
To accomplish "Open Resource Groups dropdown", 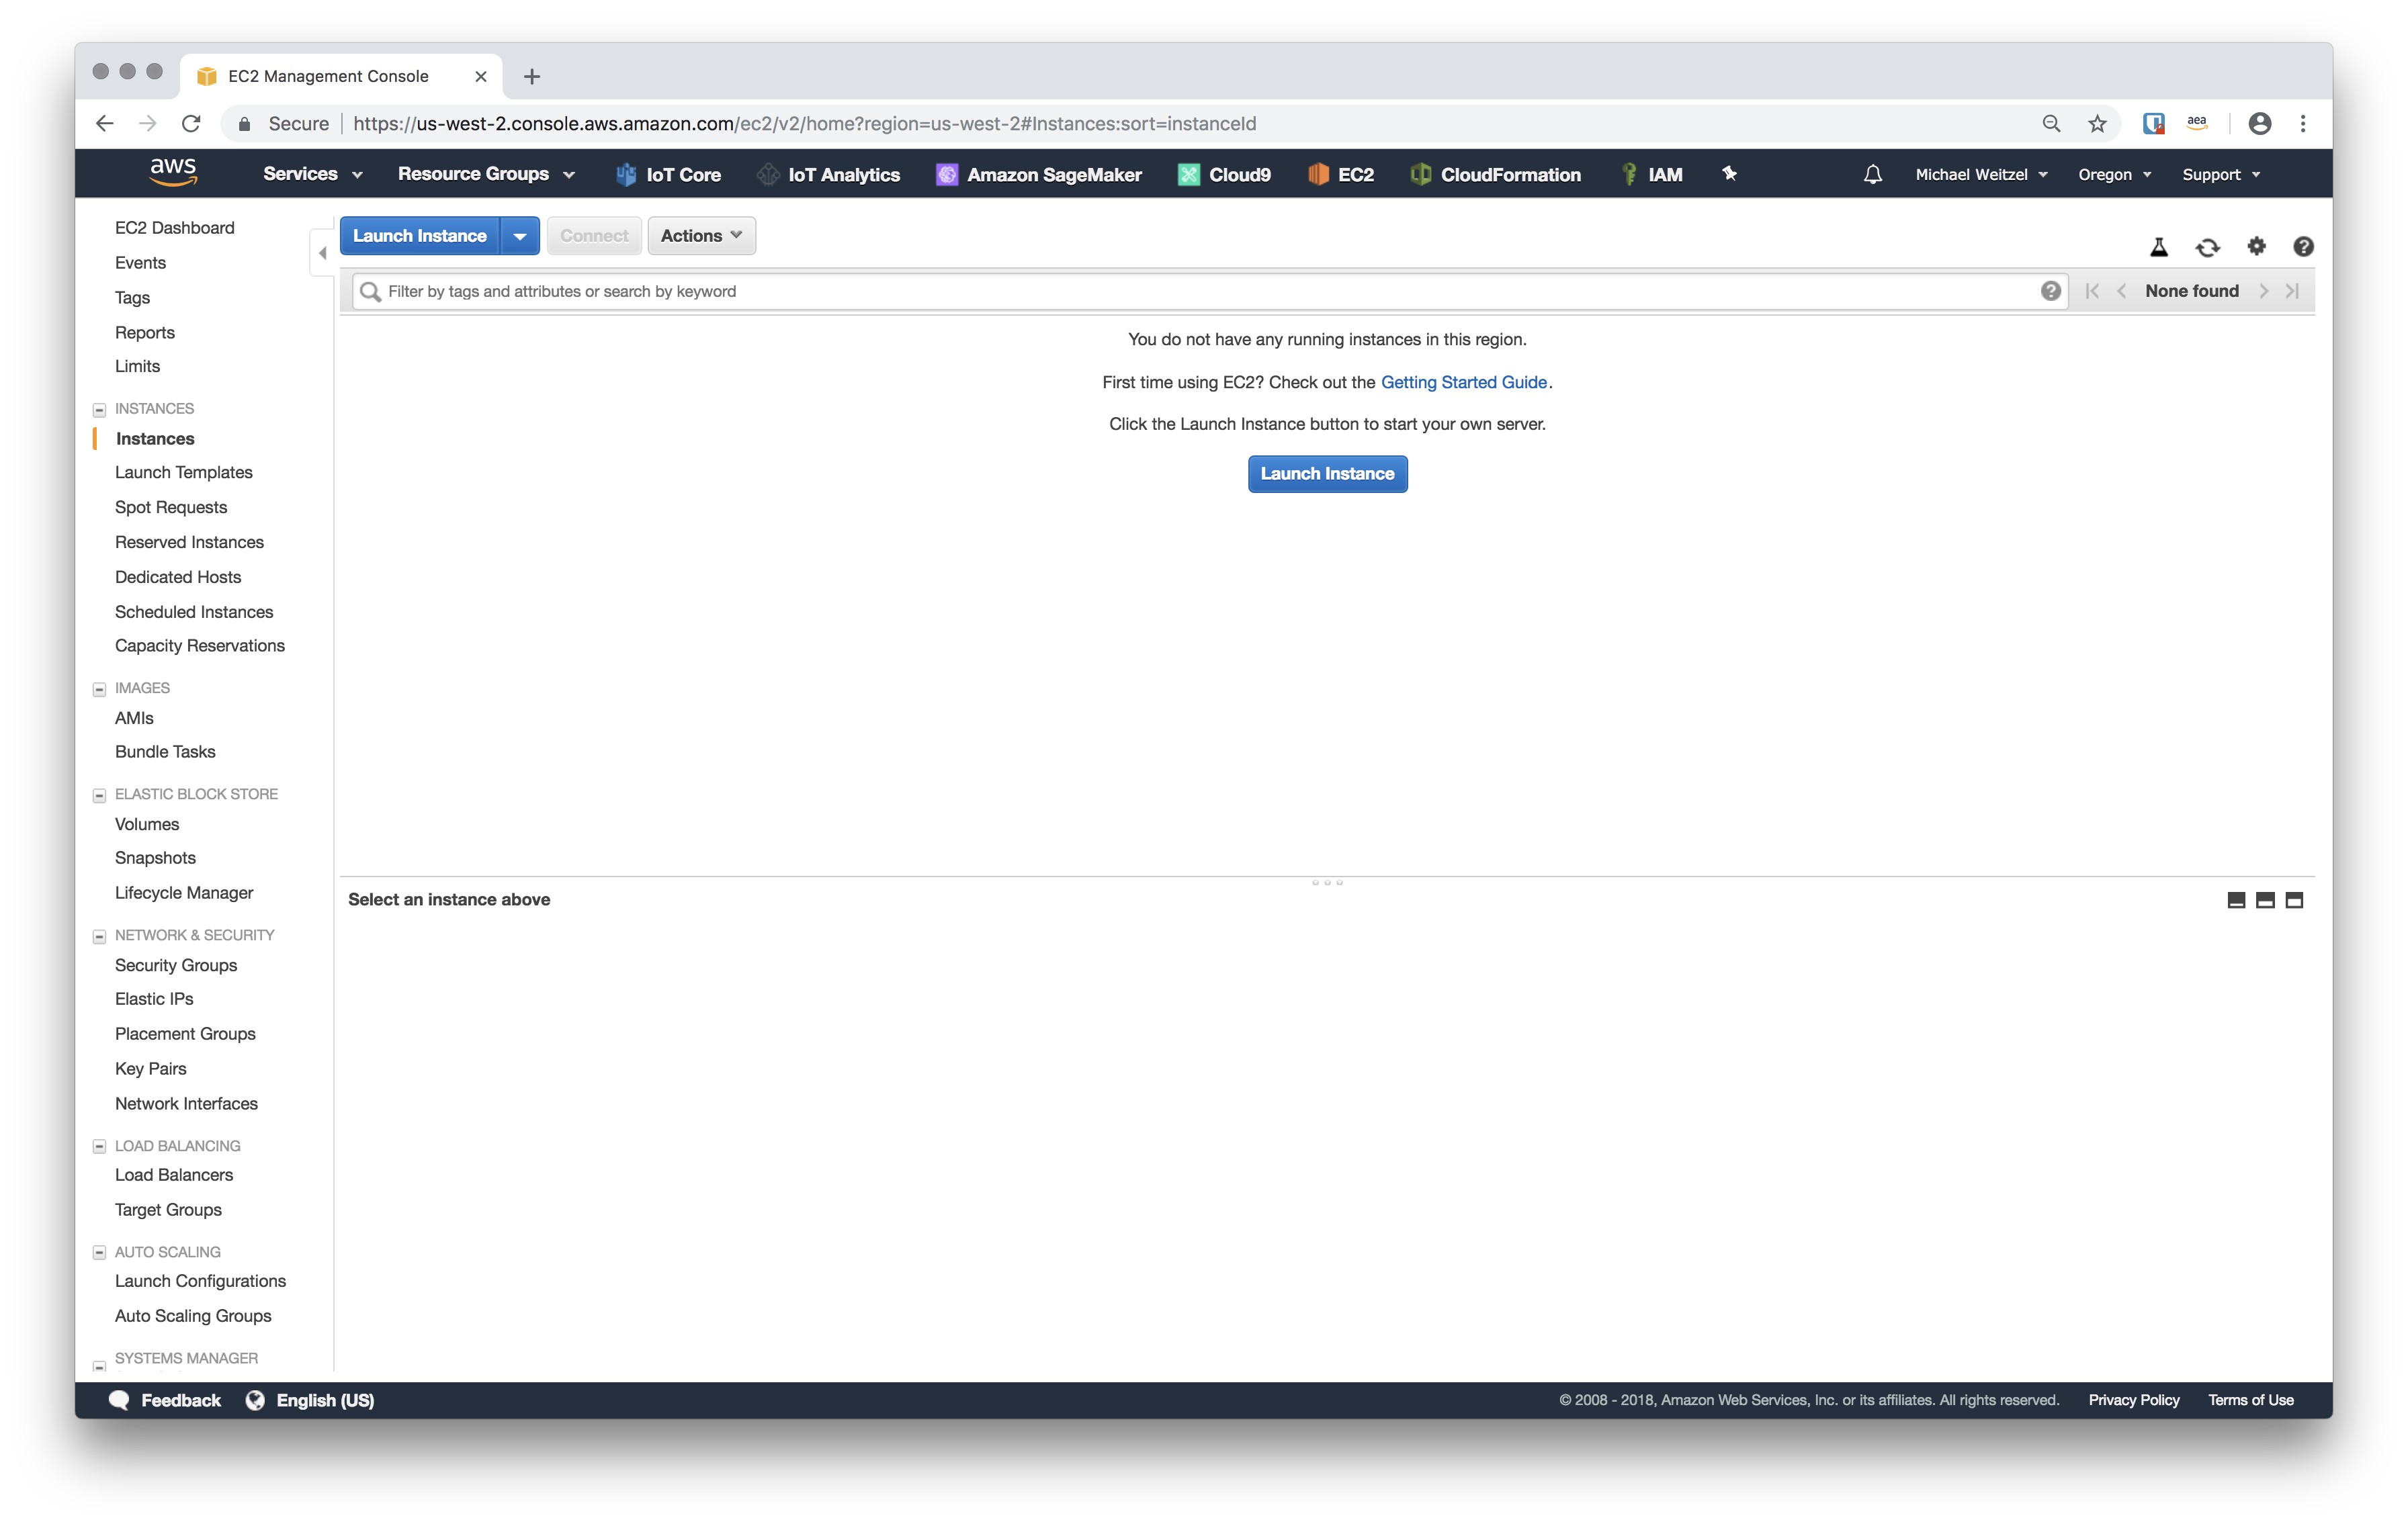I will (x=486, y=174).
